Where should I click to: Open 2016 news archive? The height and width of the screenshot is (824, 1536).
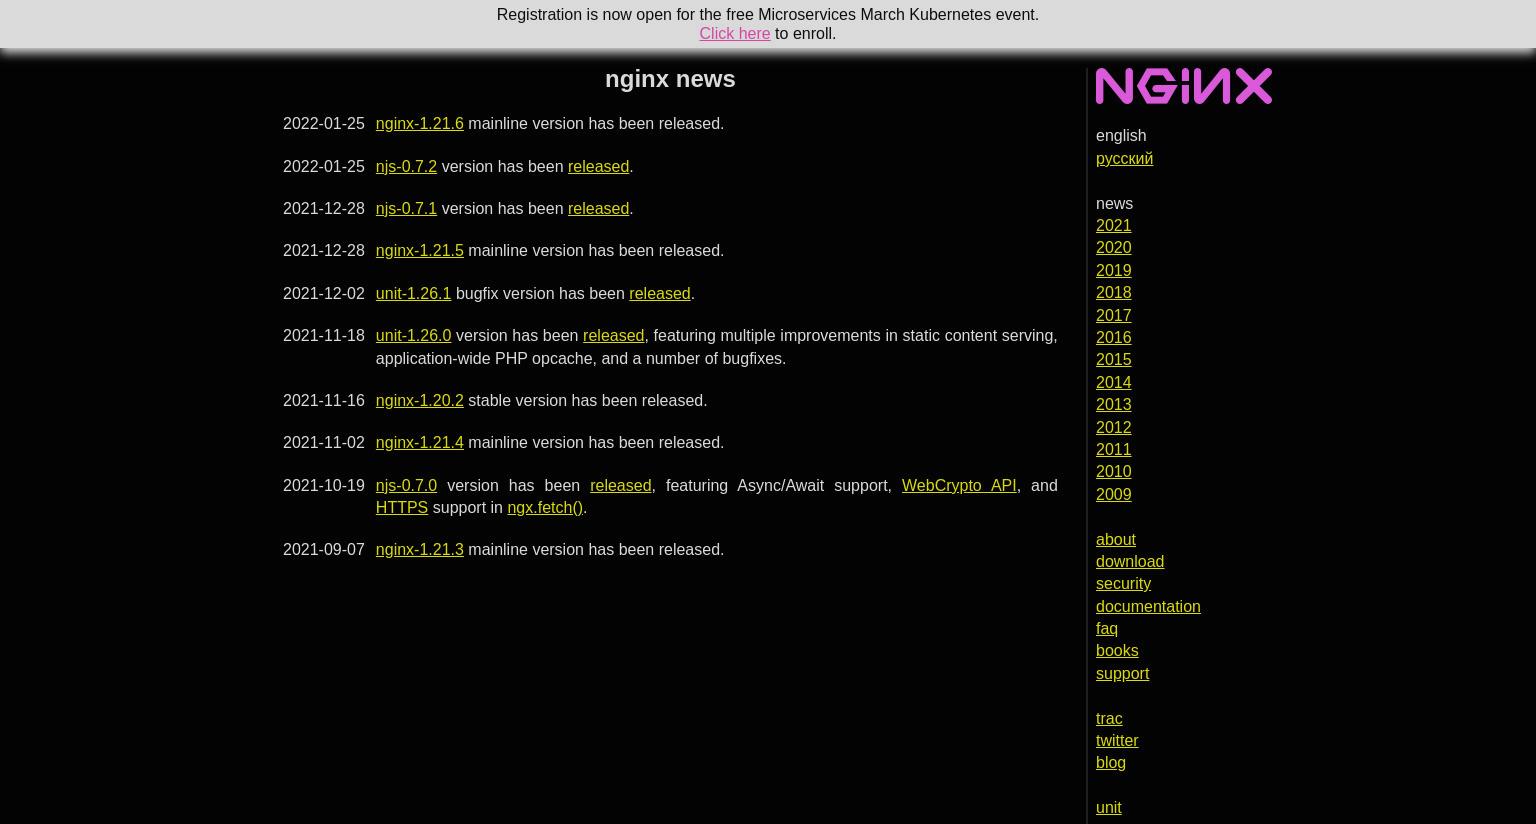pyautogui.click(x=1113, y=337)
